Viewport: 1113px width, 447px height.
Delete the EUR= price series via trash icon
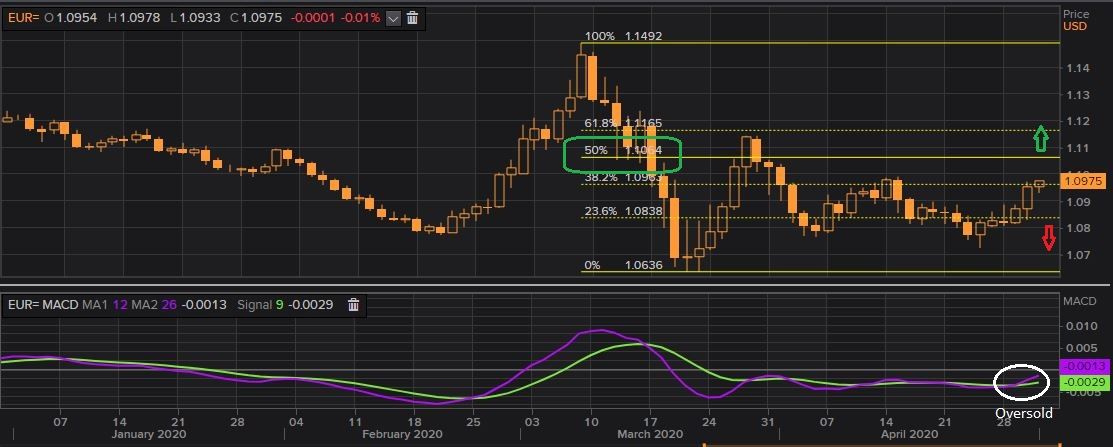(412, 18)
